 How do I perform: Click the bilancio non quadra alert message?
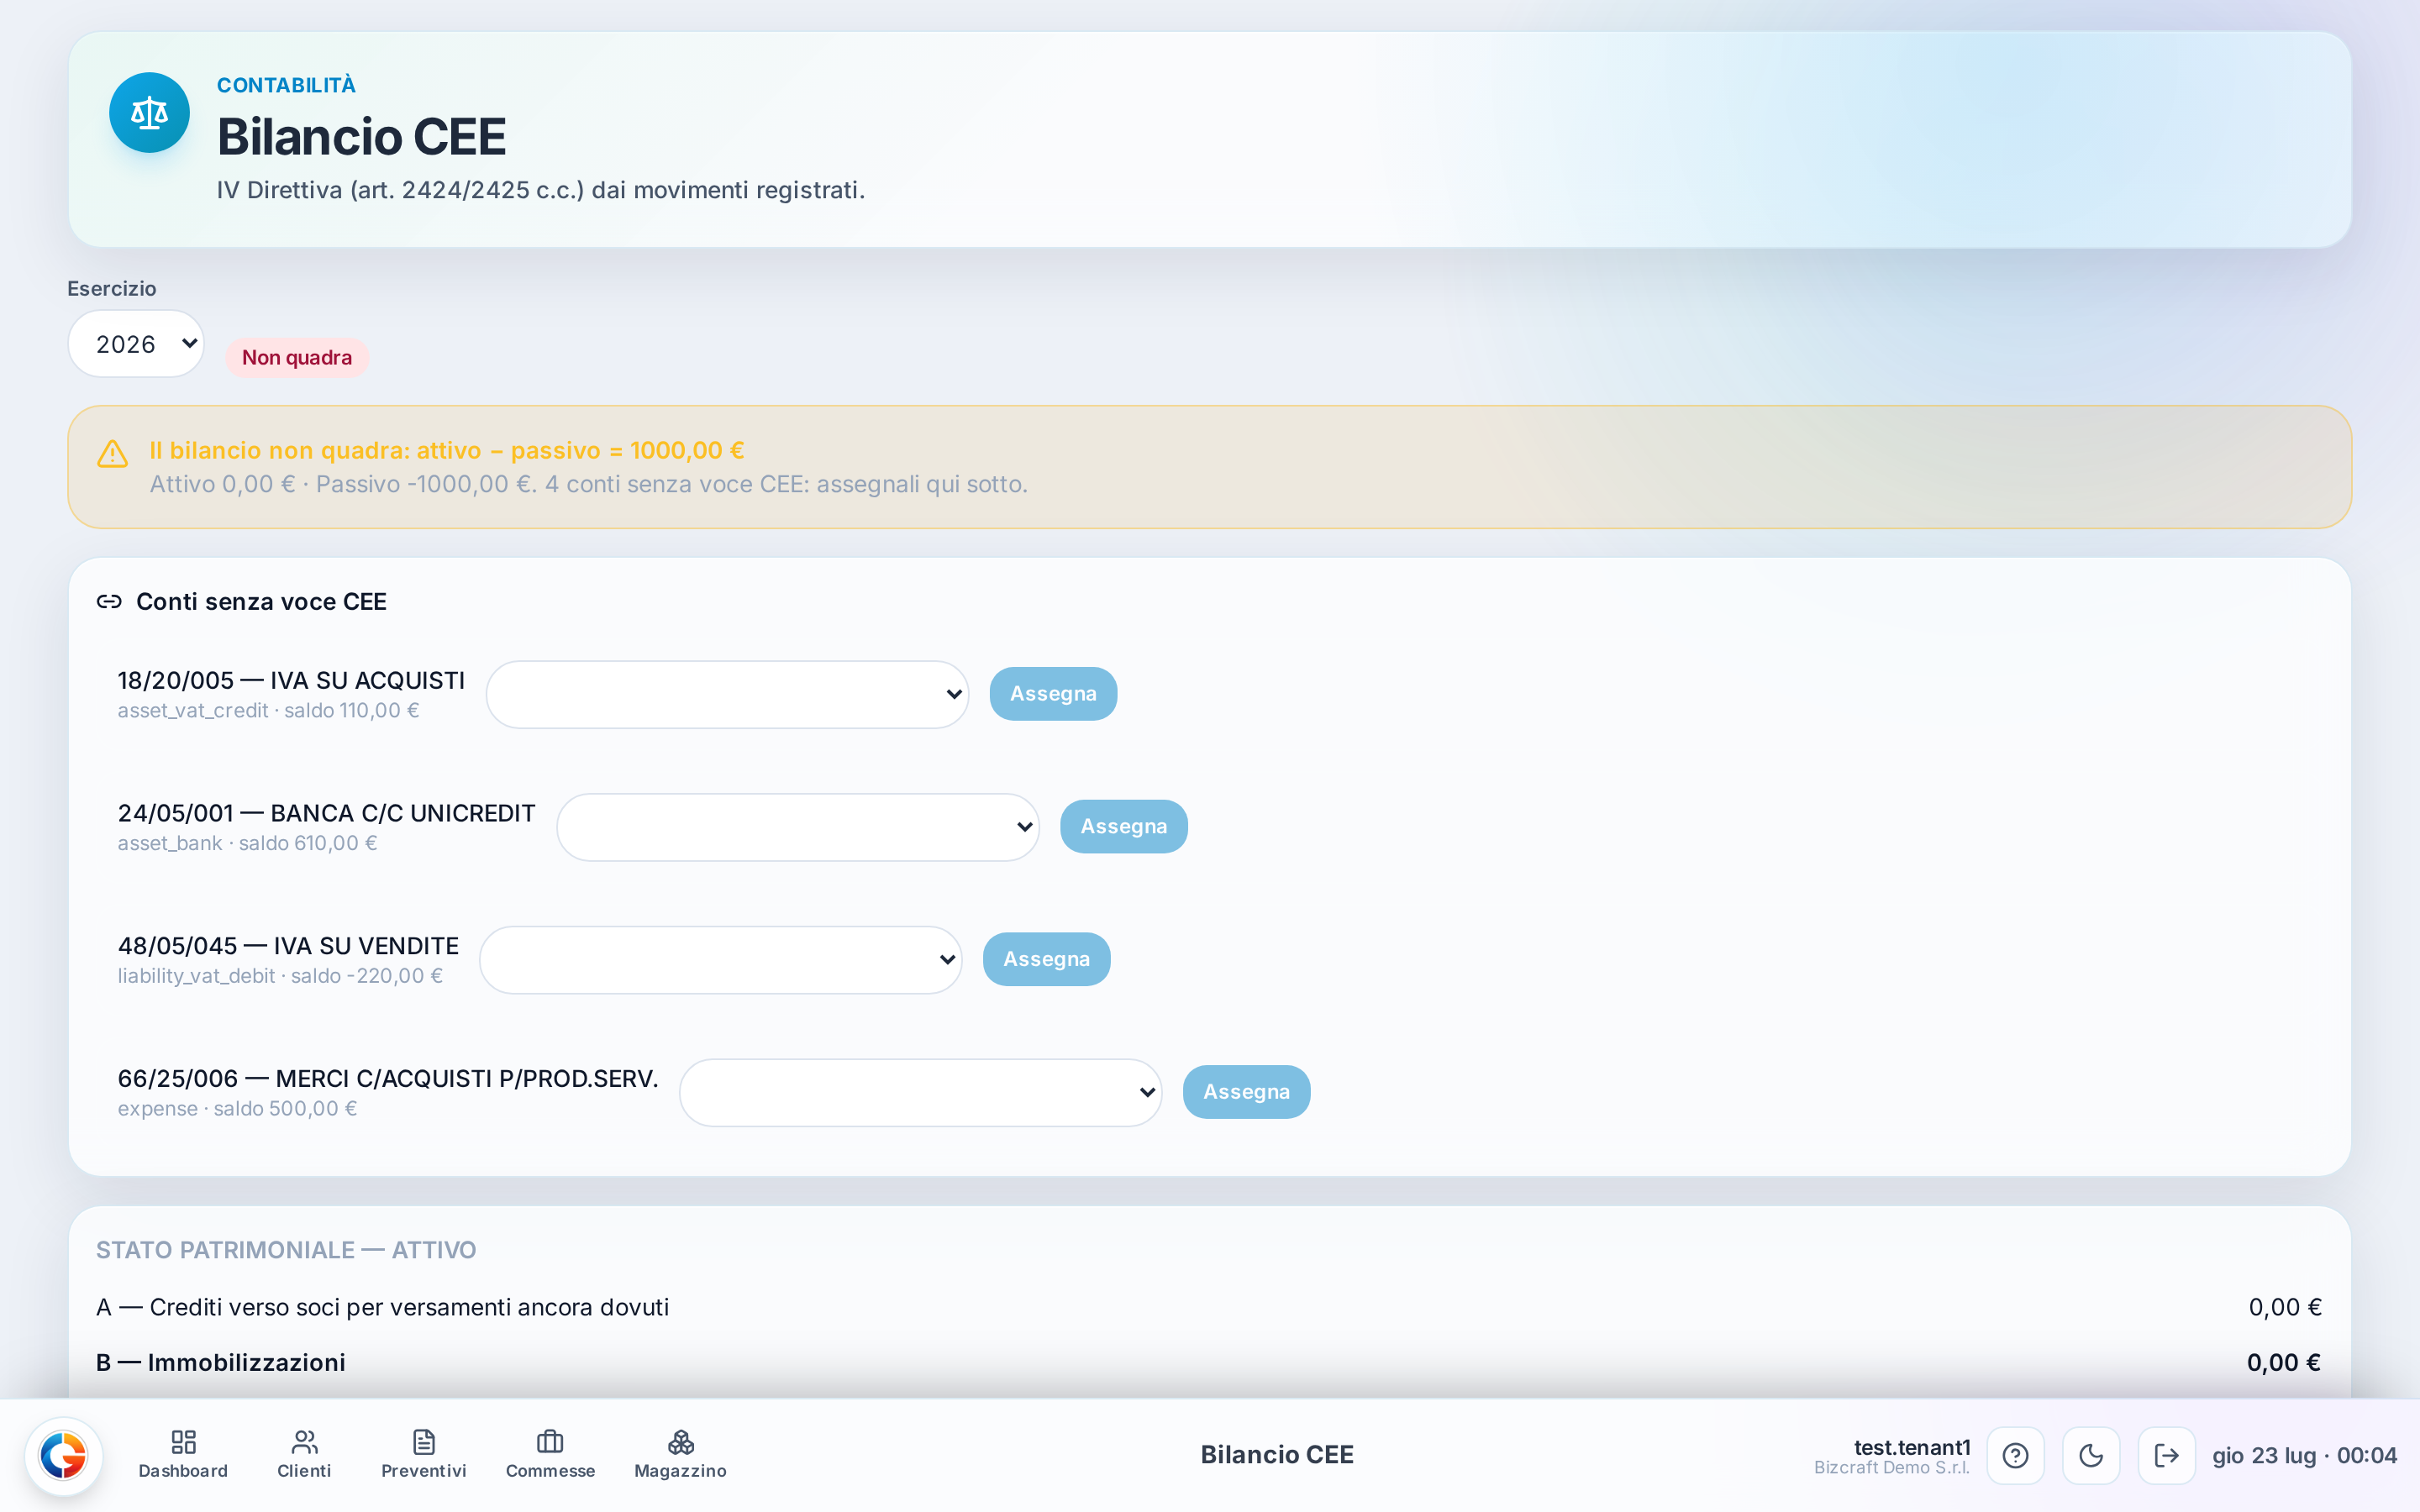(x=447, y=451)
